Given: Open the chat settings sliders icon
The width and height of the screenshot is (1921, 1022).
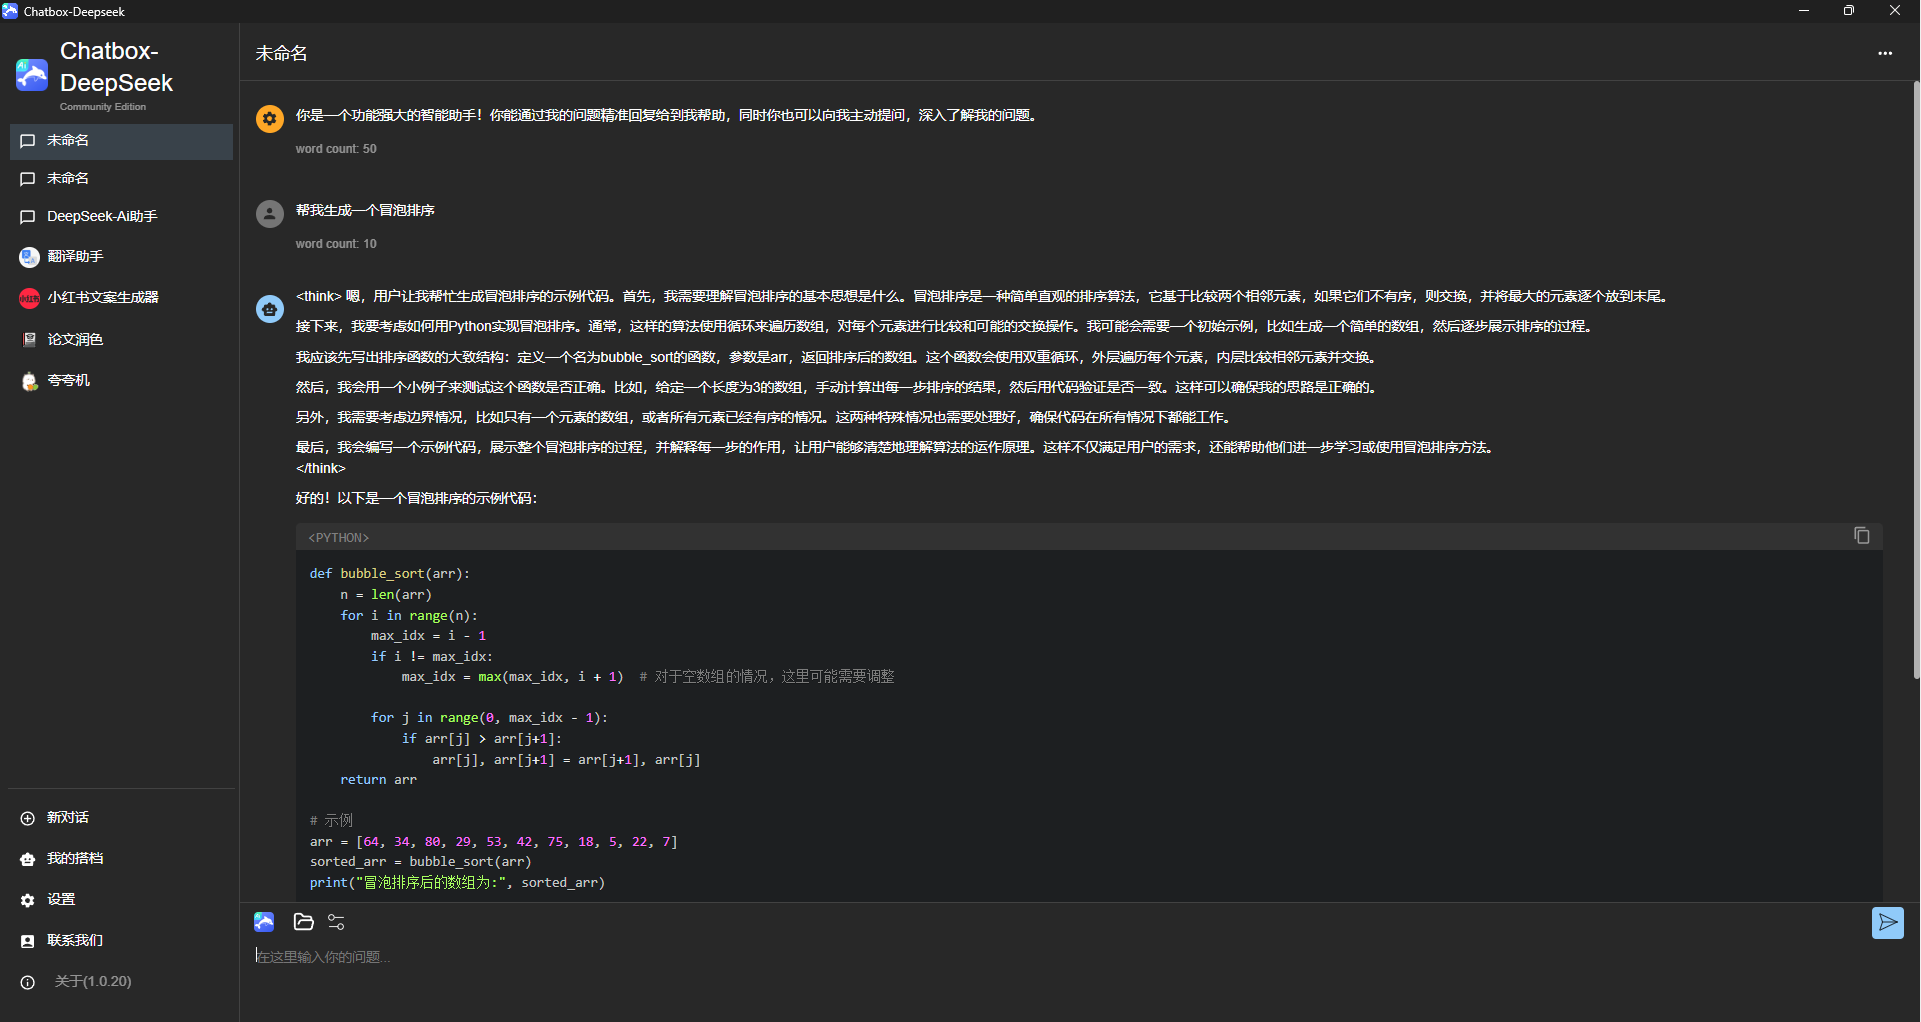Looking at the screenshot, I should pyautogui.click(x=337, y=922).
